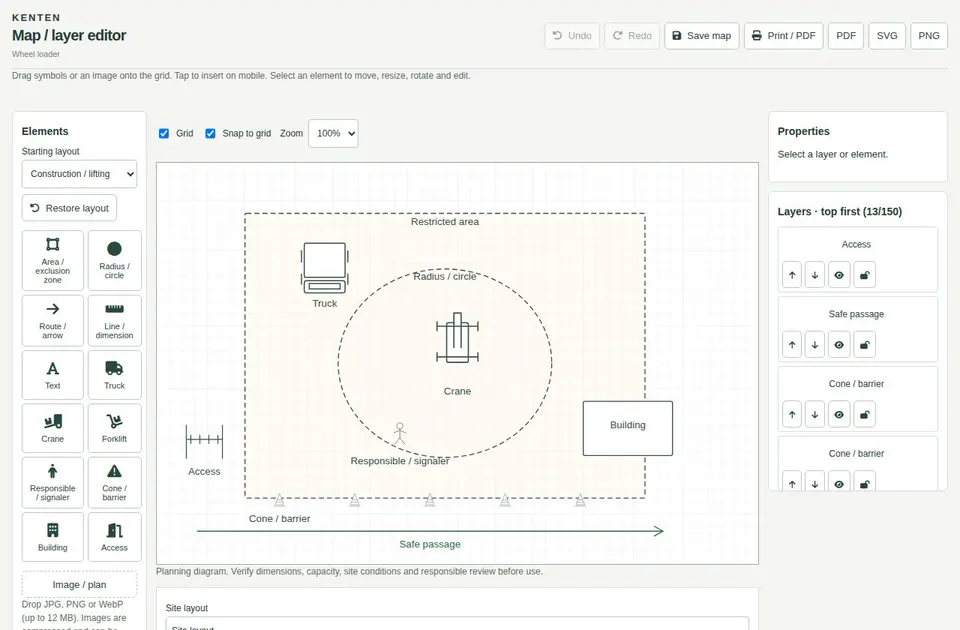Hide the Safe passage layer with its eye icon
960x630 pixels.
(x=839, y=345)
